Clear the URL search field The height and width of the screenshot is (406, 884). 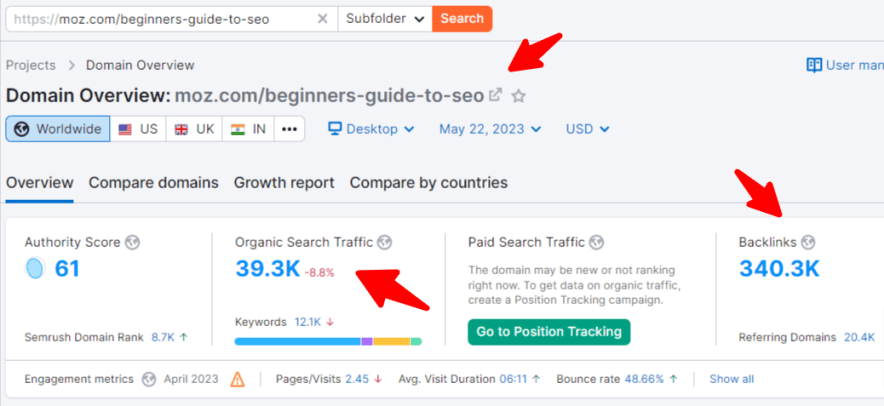pos(322,19)
